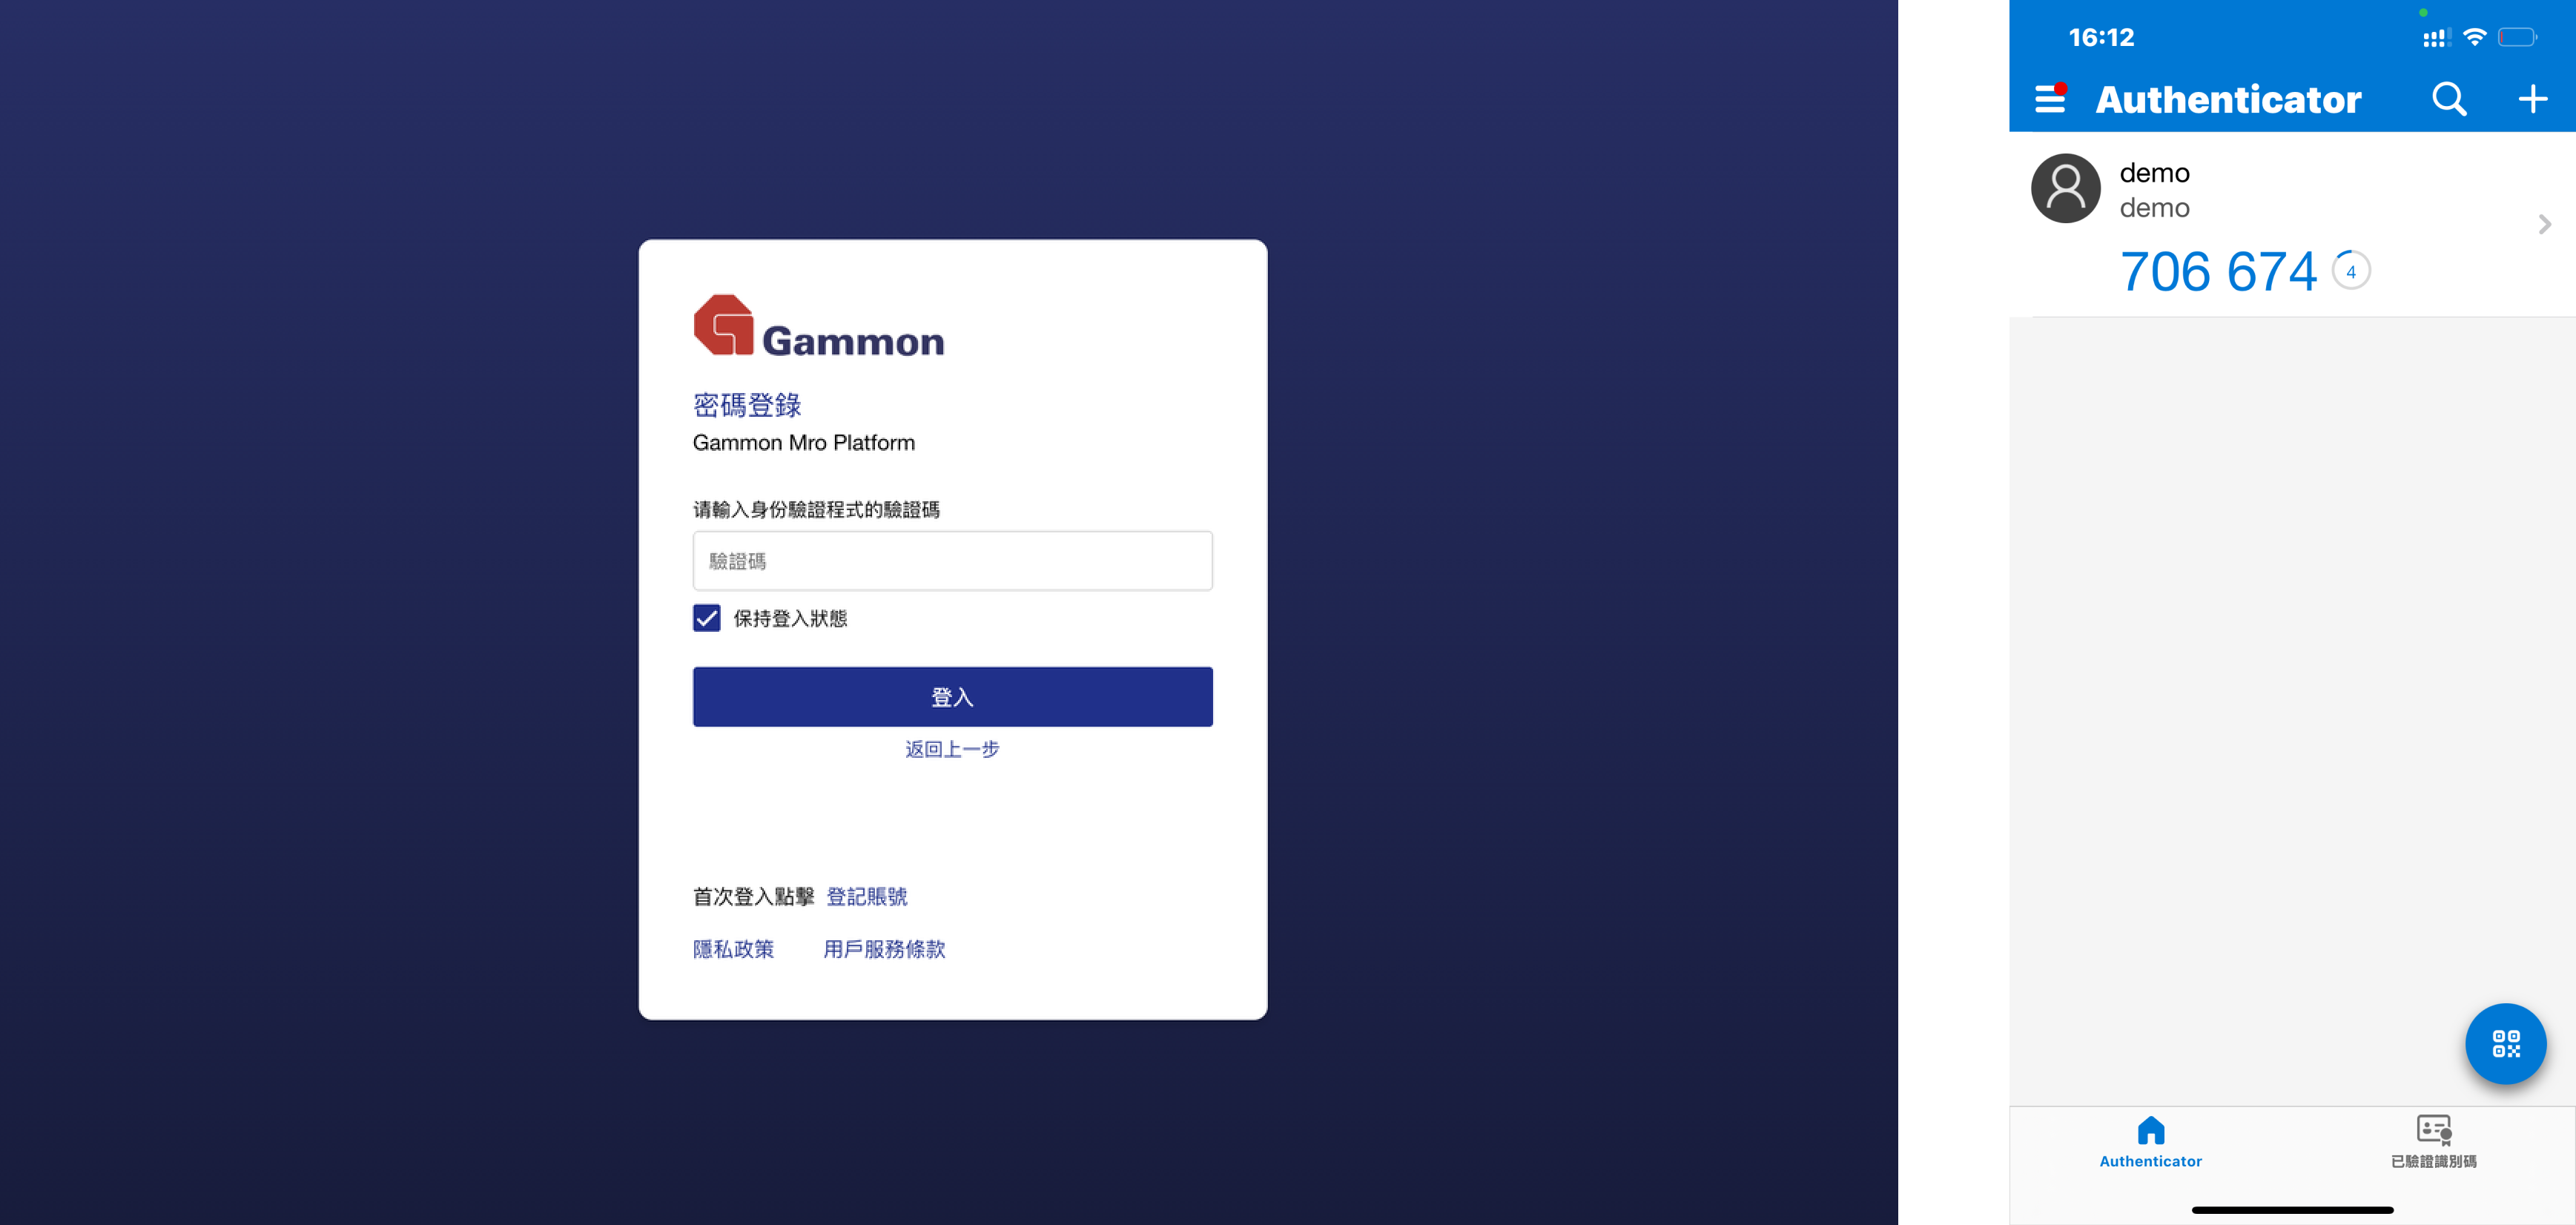Tap the code countdown timer circle

2351,271
